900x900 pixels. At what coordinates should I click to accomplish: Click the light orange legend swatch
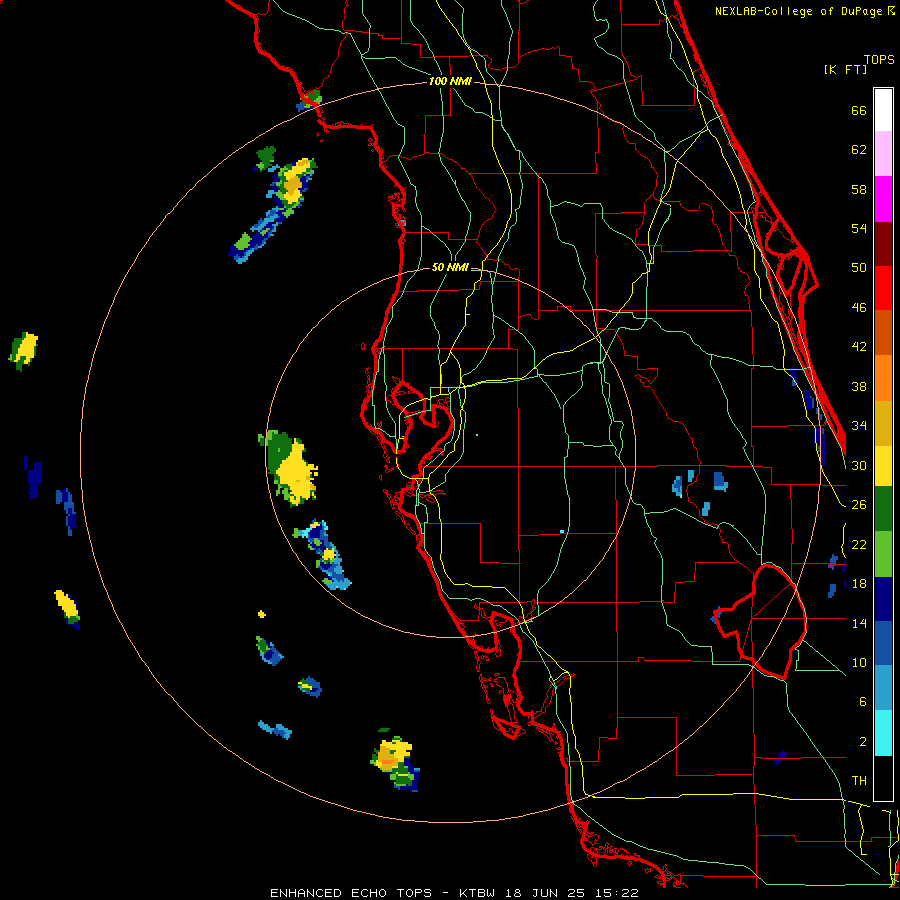pos(883,378)
